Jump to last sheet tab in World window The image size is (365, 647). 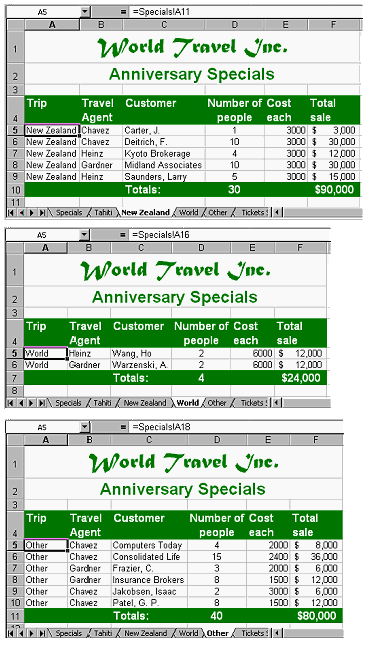pyautogui.click(x=42, y=403)
